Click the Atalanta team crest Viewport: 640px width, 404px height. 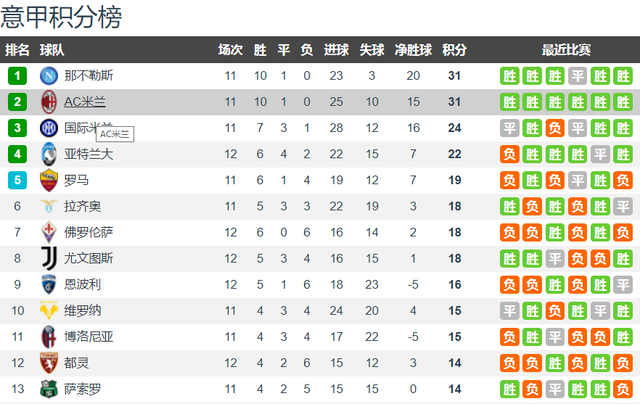pos(49,154)
